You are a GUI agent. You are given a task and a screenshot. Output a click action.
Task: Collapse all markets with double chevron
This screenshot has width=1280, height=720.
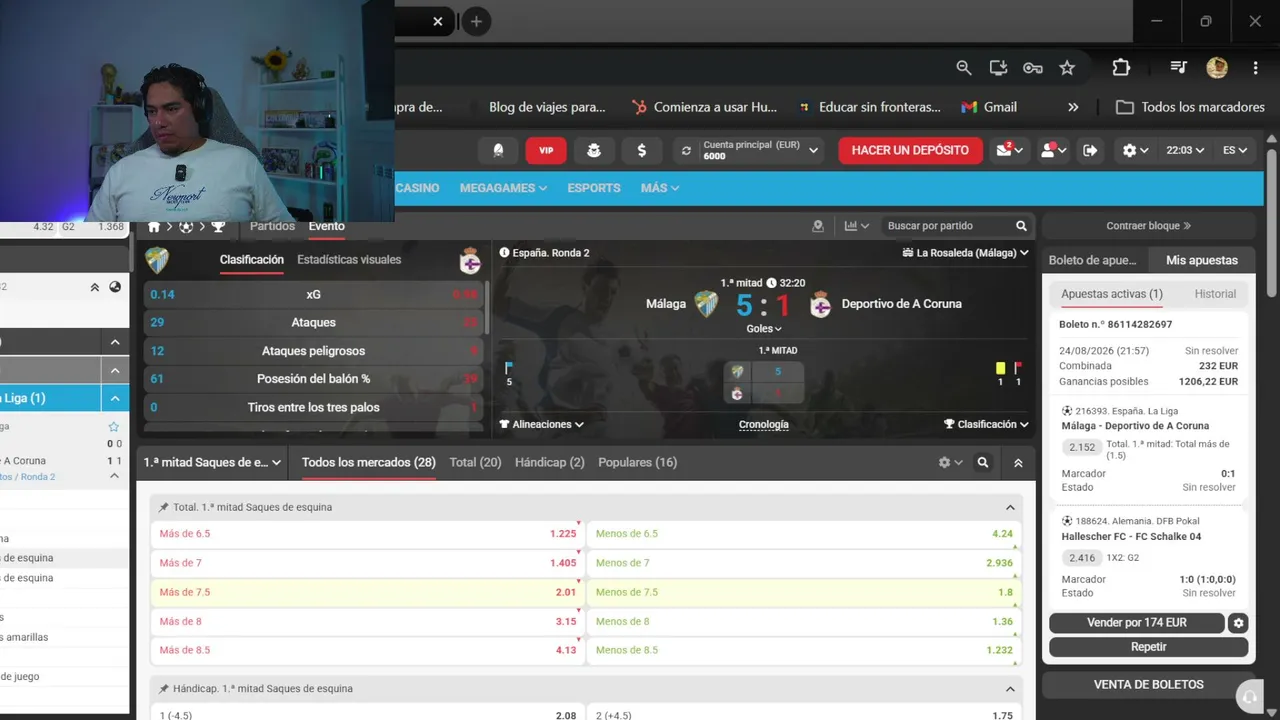(x=1018, y=463)
